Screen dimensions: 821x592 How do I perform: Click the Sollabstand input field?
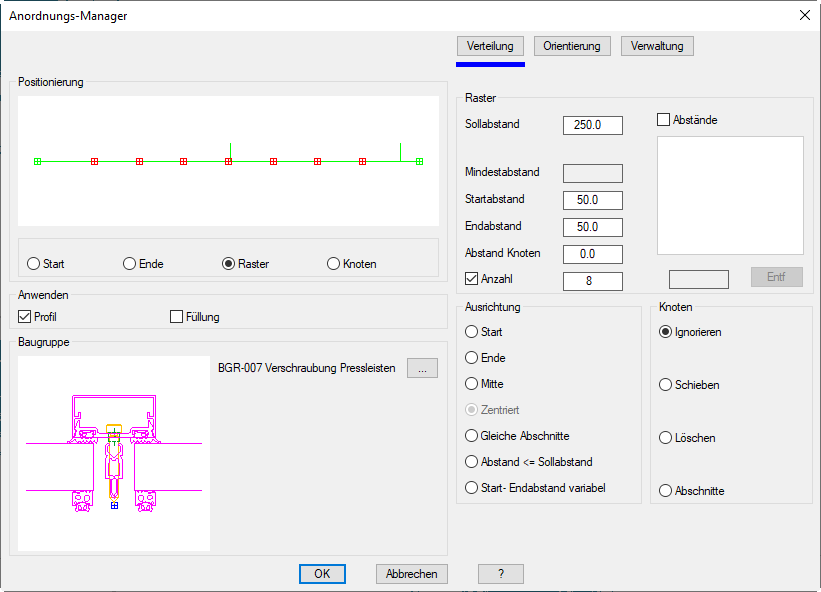[593, 125]
